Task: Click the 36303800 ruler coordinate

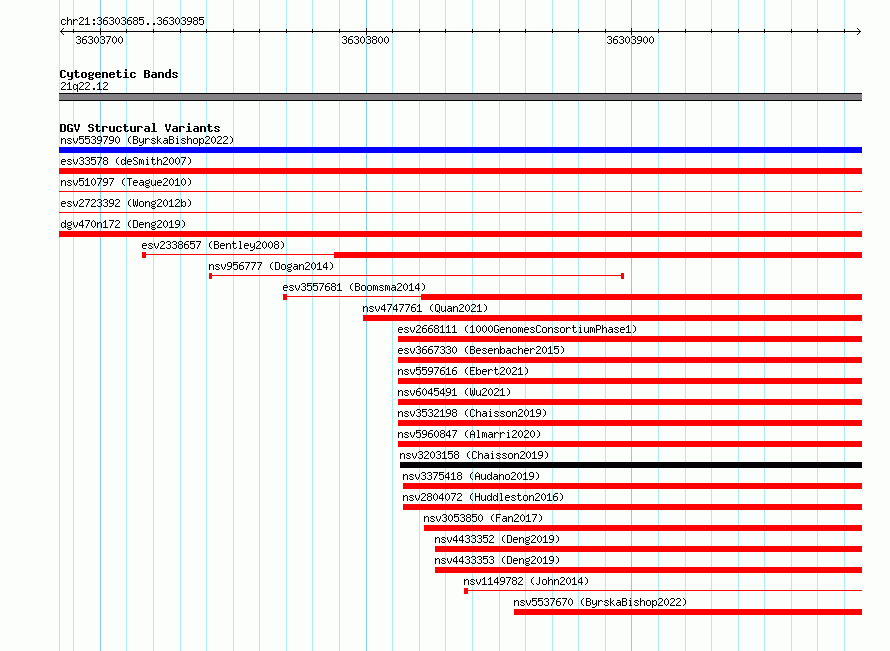Action: (366, 40)
